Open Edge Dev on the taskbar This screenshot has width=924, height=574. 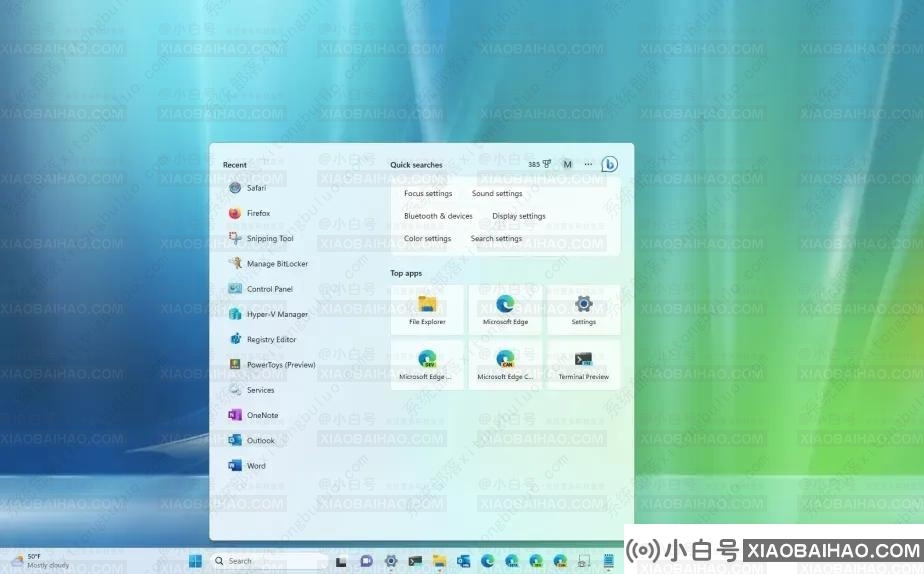(536, 561)
